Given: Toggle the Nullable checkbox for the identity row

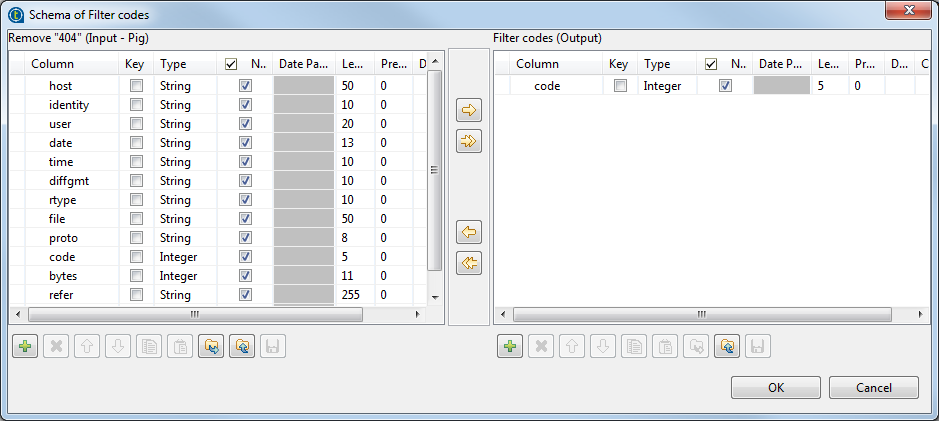Looking at the screenshot, I should point(245,105).
